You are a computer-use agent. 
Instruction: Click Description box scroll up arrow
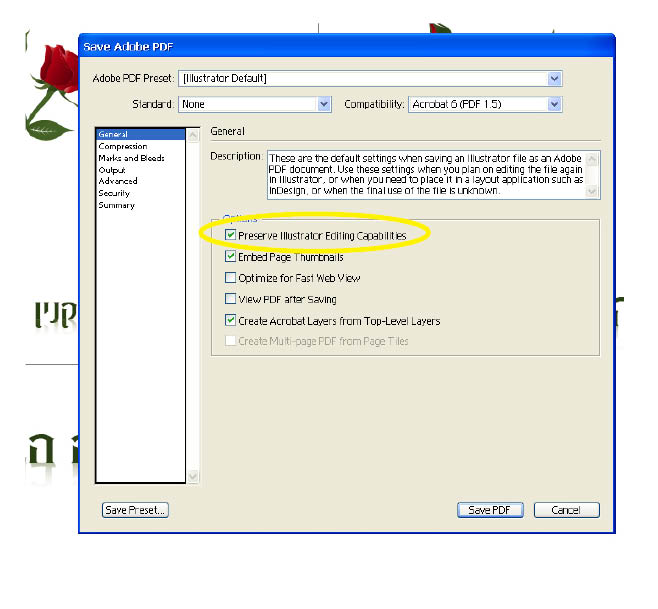(x=592, y=159)
